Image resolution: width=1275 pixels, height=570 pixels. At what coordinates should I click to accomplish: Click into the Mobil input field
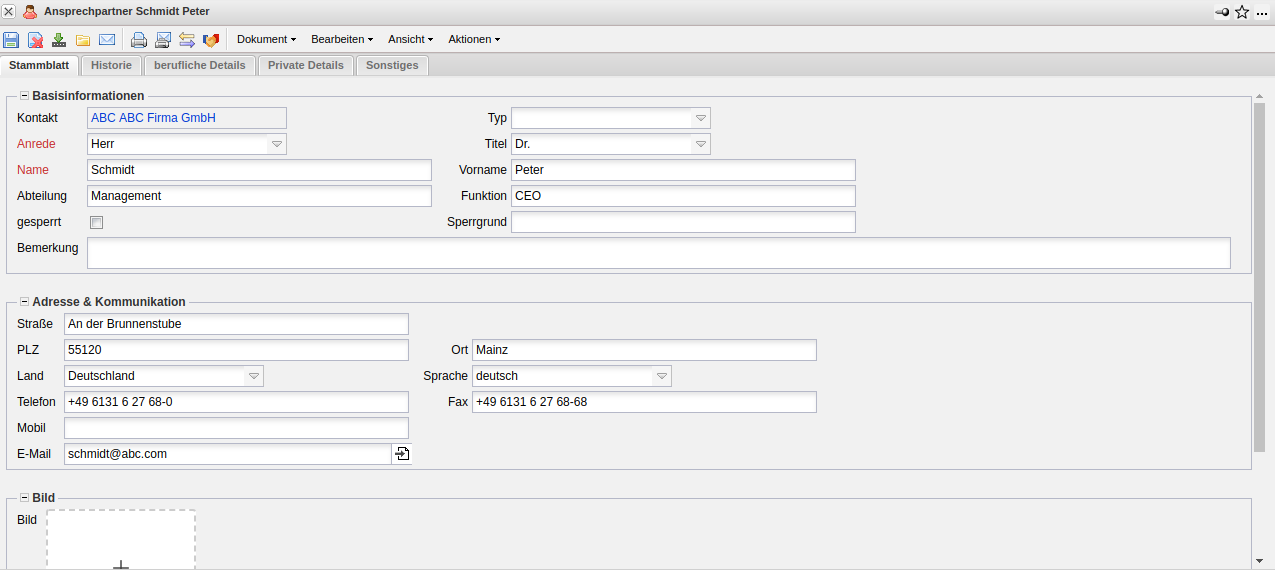pyautogui.click(x=236, y=428)
